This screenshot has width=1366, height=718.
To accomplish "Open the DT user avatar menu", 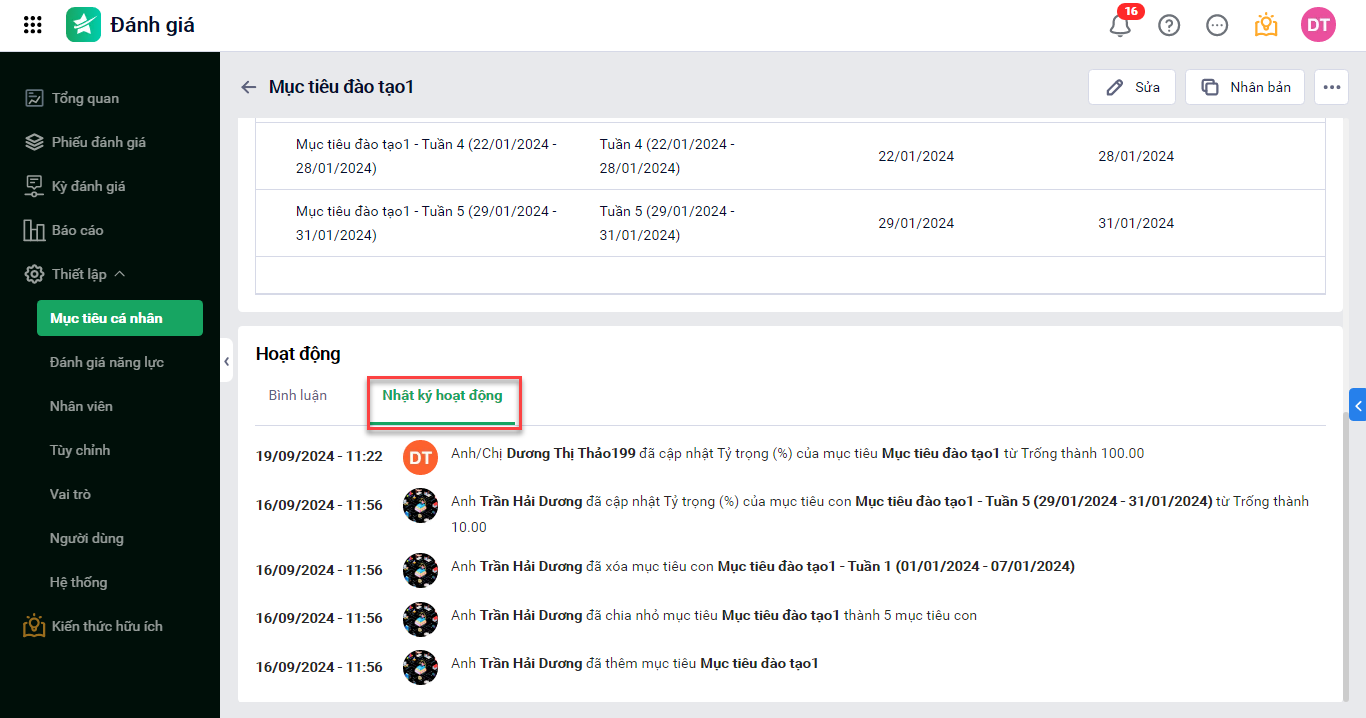I will coord(1318,25).
